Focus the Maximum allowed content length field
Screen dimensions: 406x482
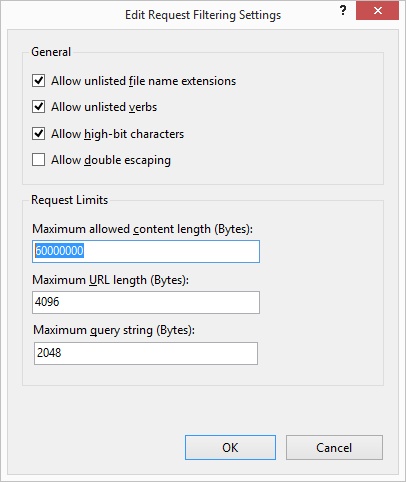(146, 251)
